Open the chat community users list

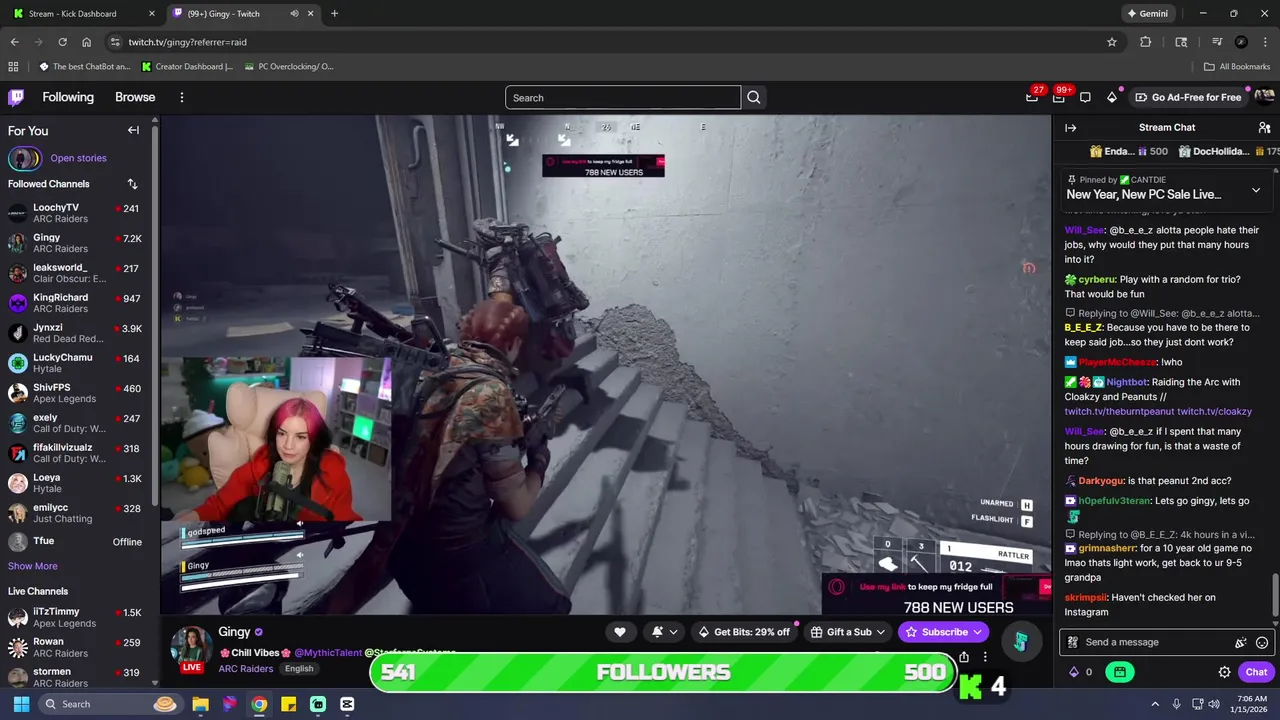tap(1264, 128)
